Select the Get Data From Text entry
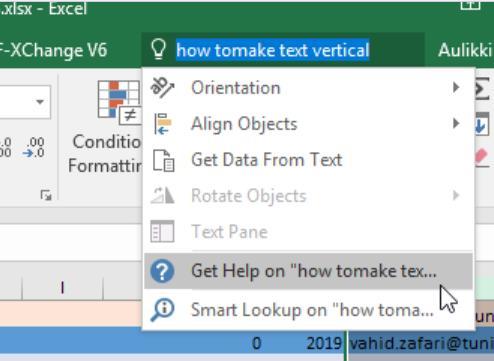494x361 pixels. click(308, 160)
